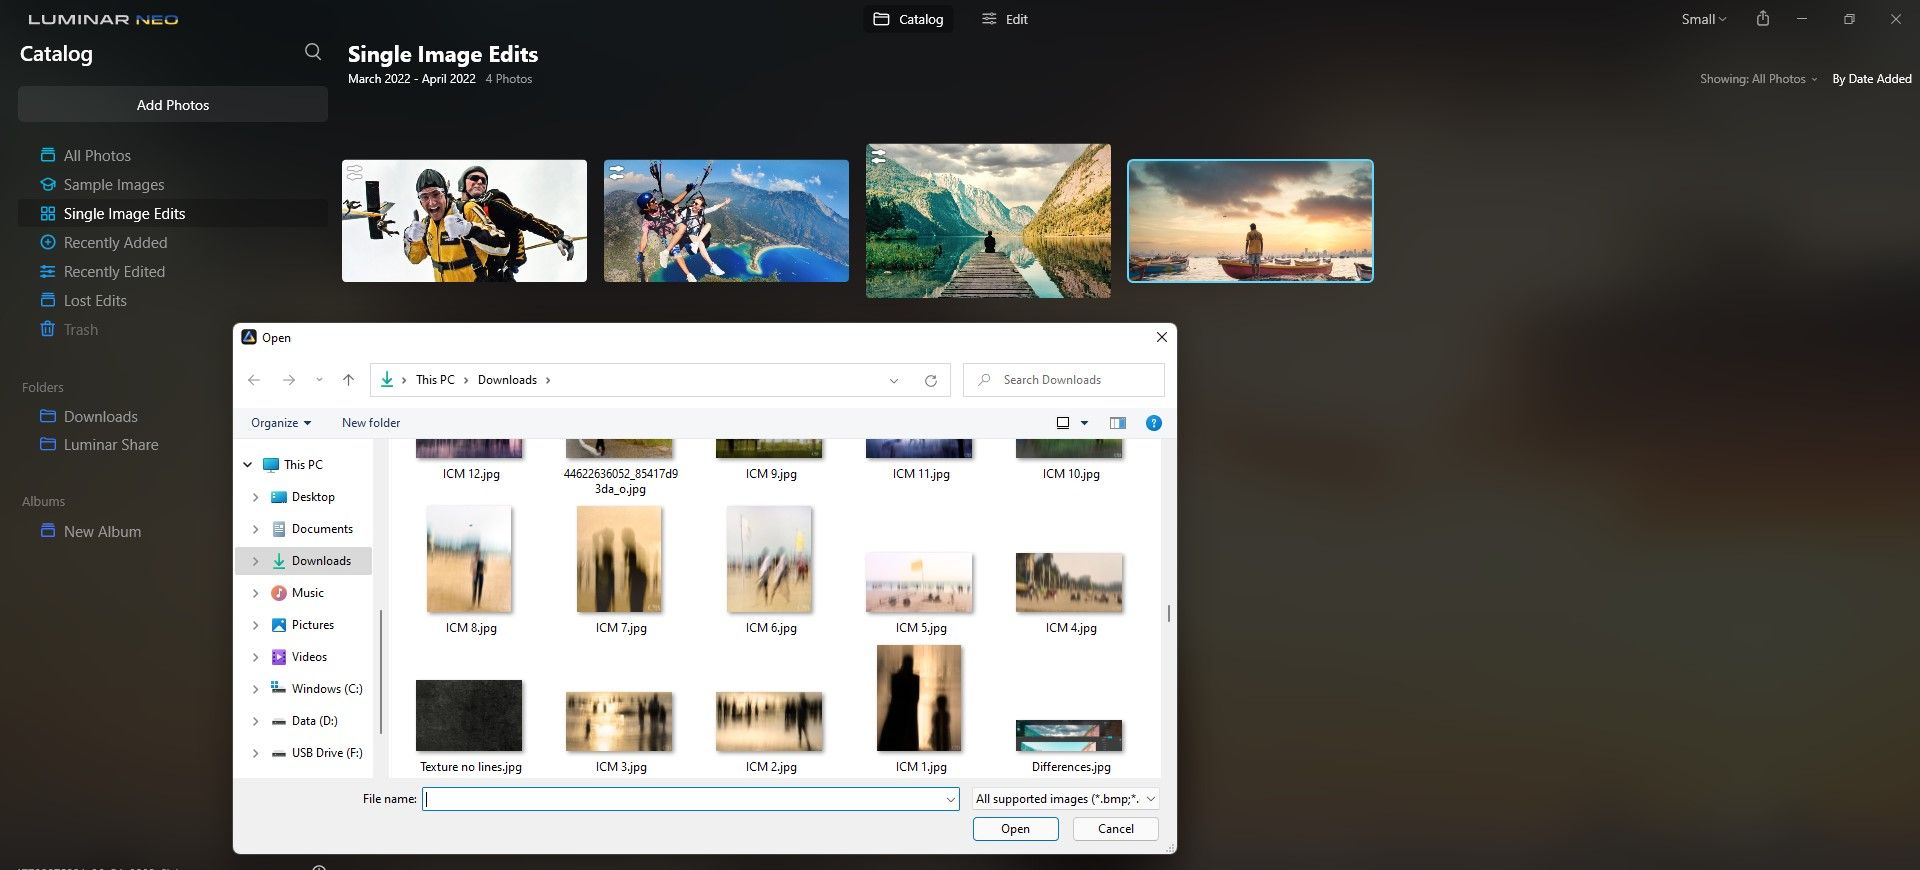Open the dialog Help button
The width and height of the screenshot is (1920, 870).
[1154, 423]
